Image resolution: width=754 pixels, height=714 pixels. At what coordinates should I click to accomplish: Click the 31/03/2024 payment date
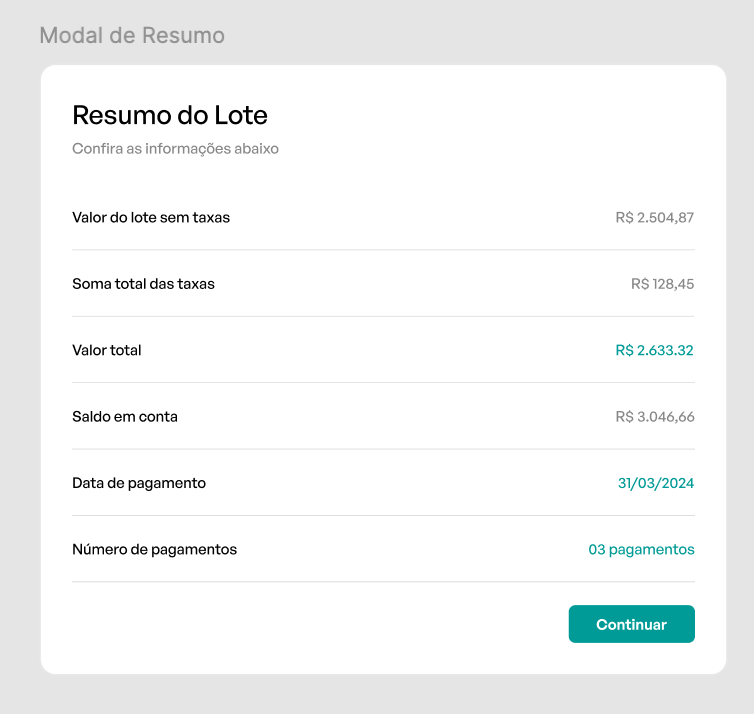click(x=655, y=483)
